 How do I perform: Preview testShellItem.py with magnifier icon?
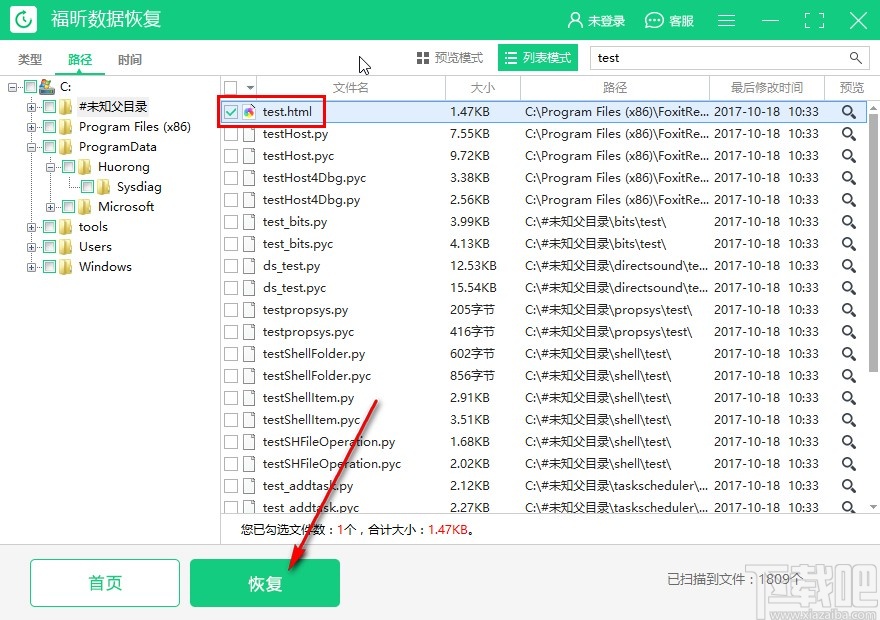click(x=849, y=397)
